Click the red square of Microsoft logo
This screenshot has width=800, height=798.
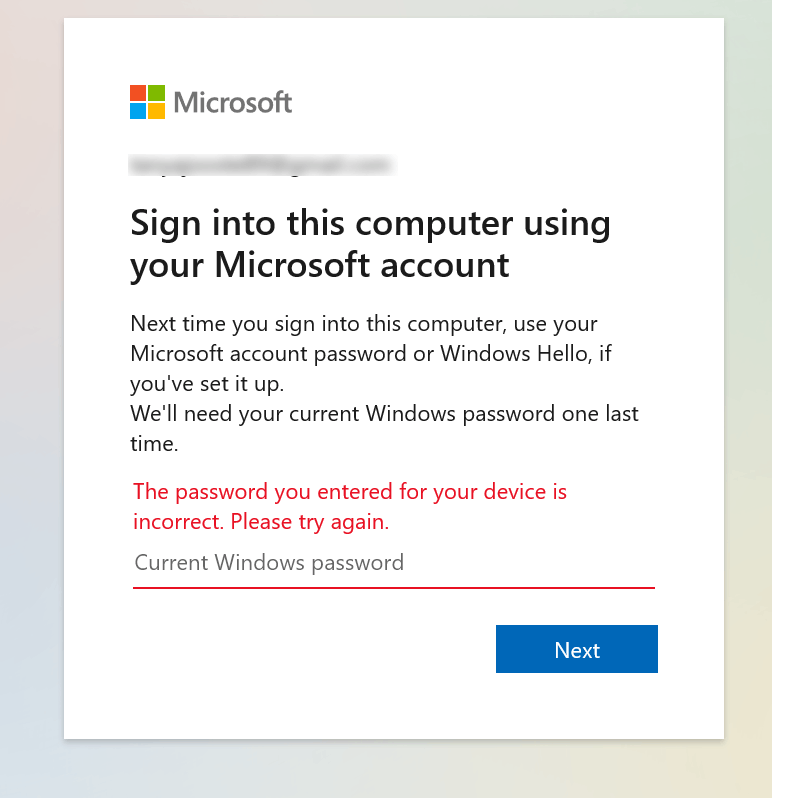138,93
